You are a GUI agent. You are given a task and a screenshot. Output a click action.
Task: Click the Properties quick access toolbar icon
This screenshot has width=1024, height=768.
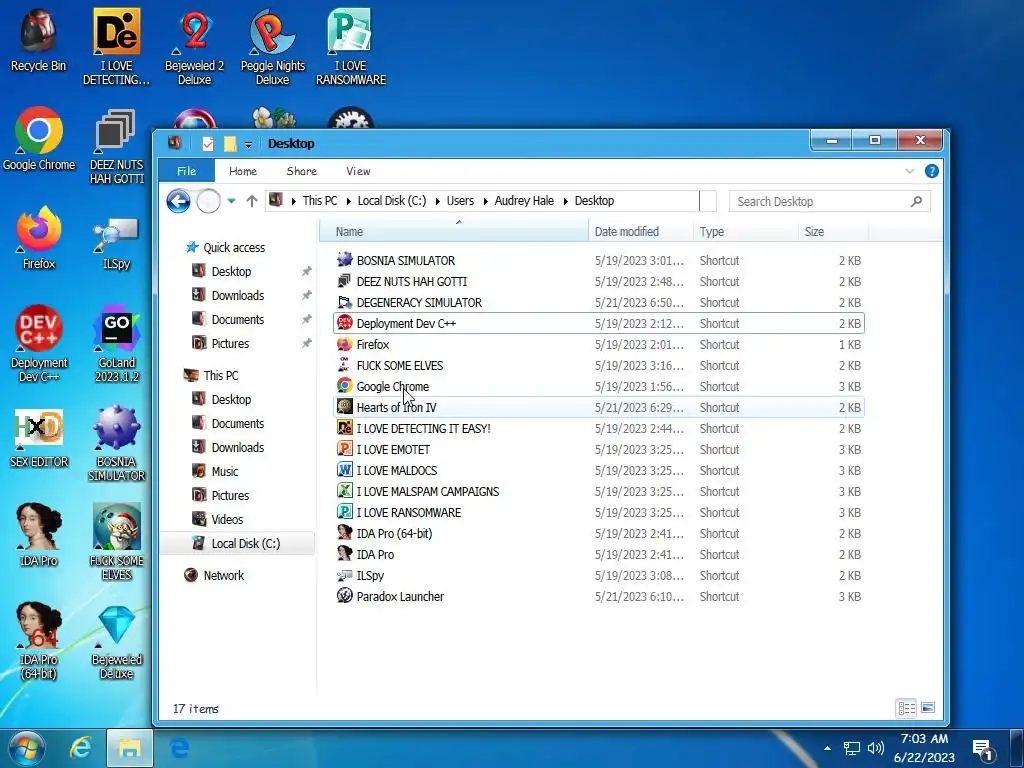(208, 144)
